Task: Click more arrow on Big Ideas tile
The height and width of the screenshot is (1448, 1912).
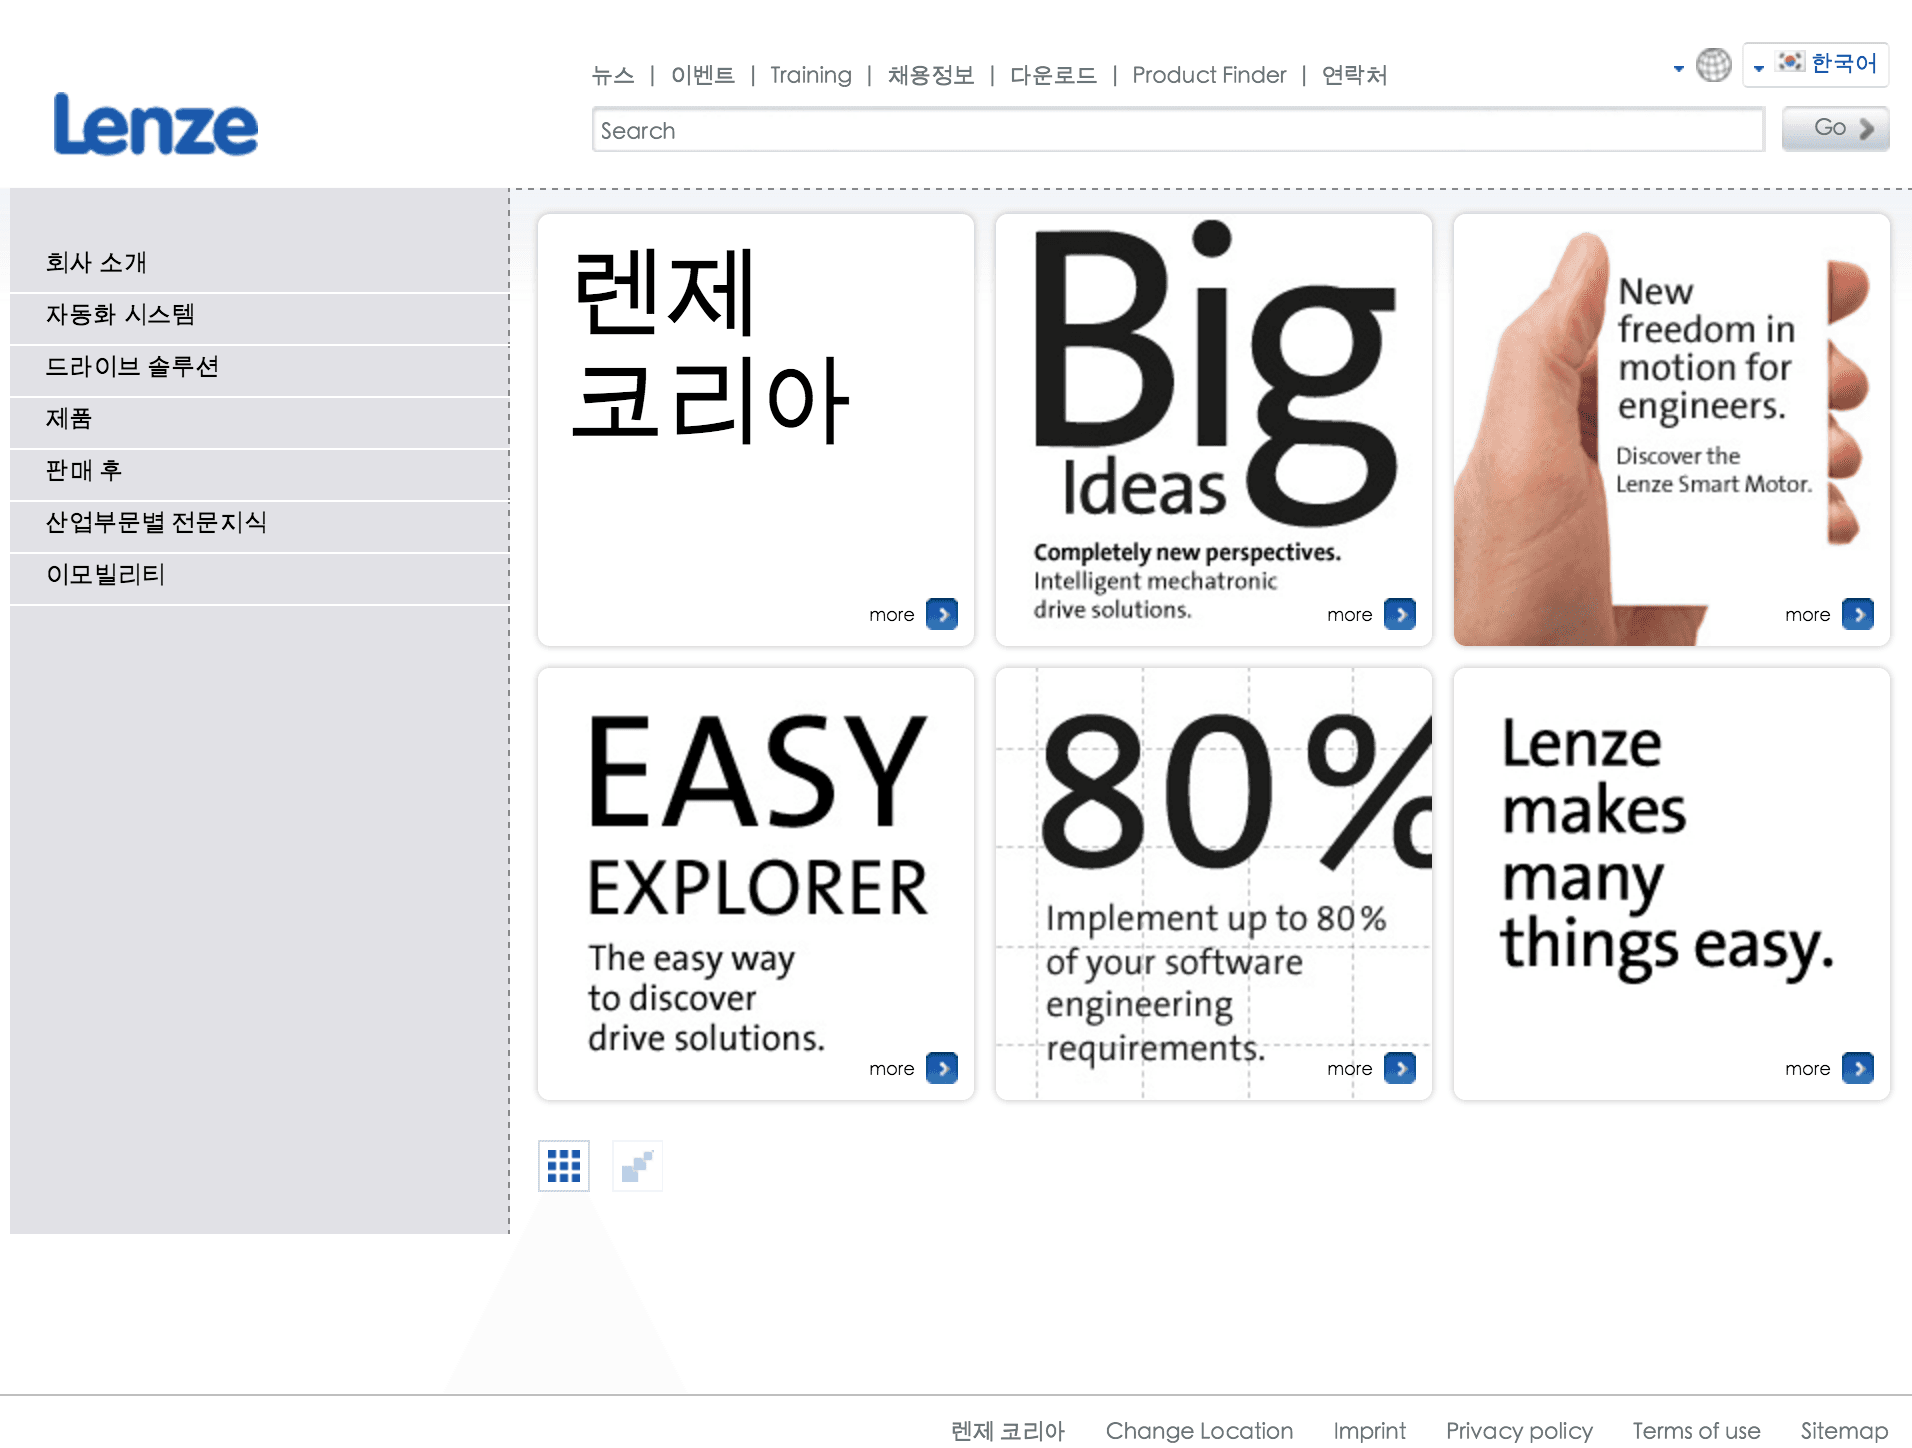Action: point(1400,614)
